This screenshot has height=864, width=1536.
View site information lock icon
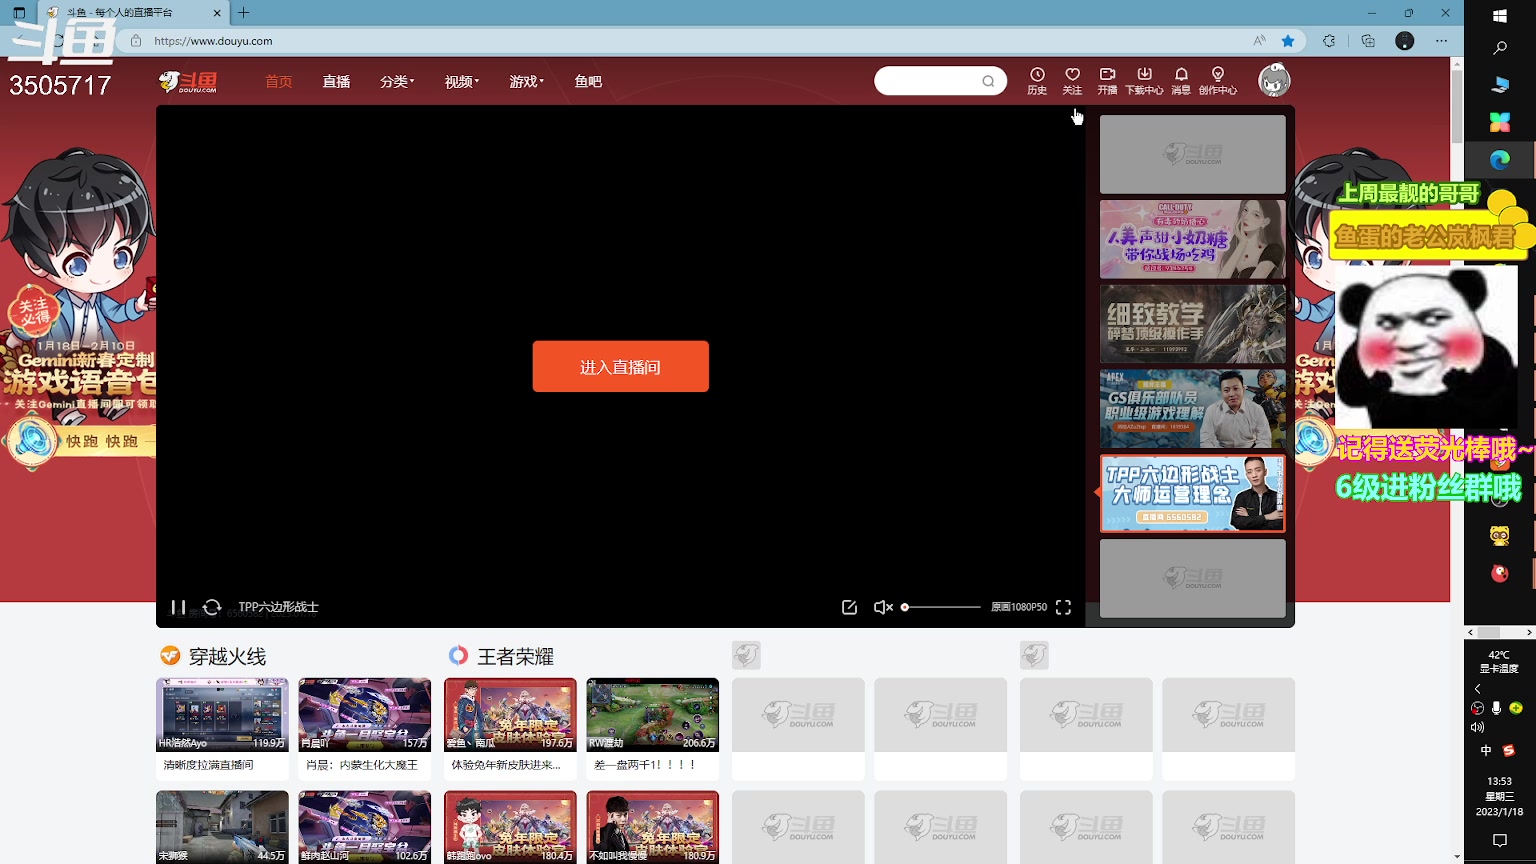point(136,41)
